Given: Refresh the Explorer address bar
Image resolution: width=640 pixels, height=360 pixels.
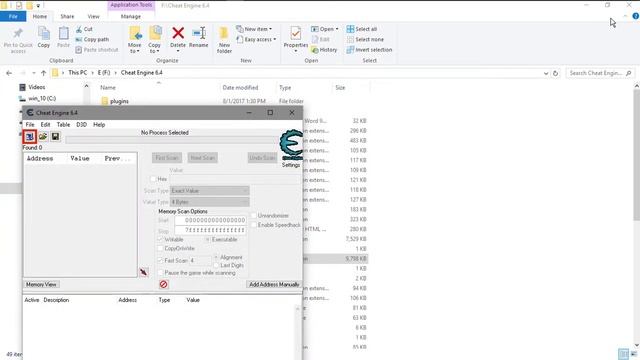Looking at the screenshot, I should pos(555,73).
